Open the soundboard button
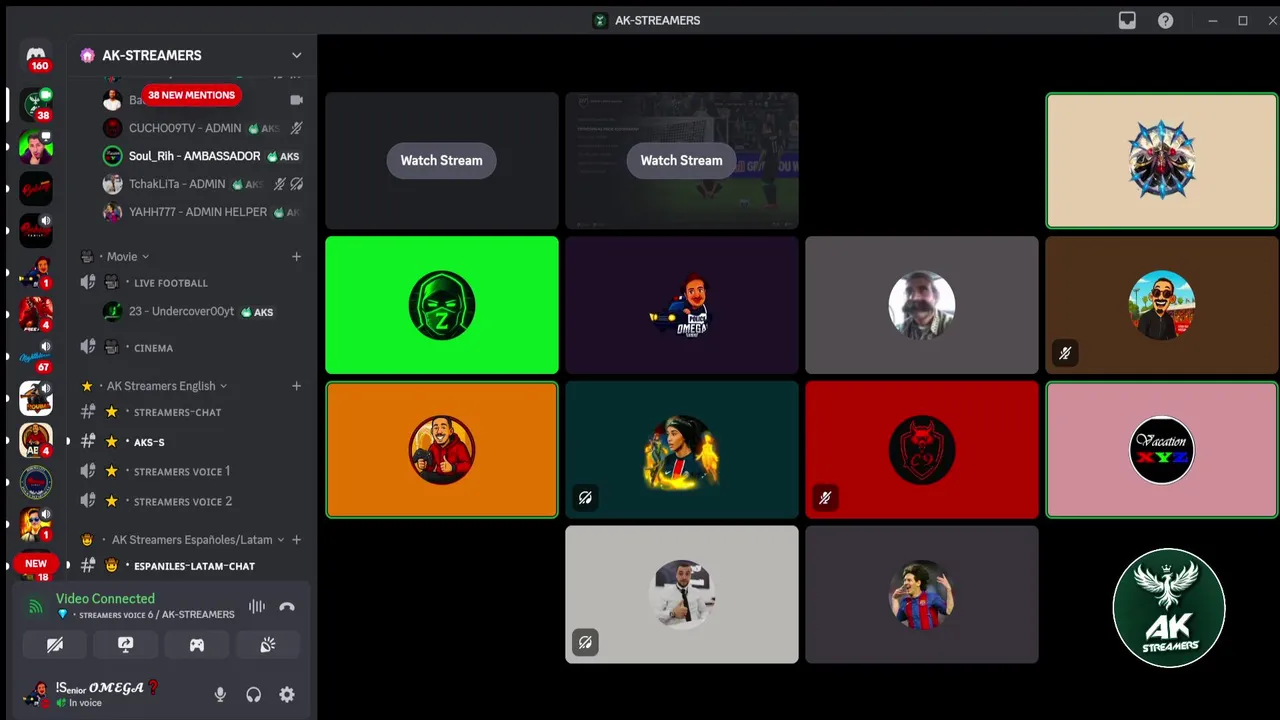This screenshot has width=1280, height=720. (x=267, y=645)
